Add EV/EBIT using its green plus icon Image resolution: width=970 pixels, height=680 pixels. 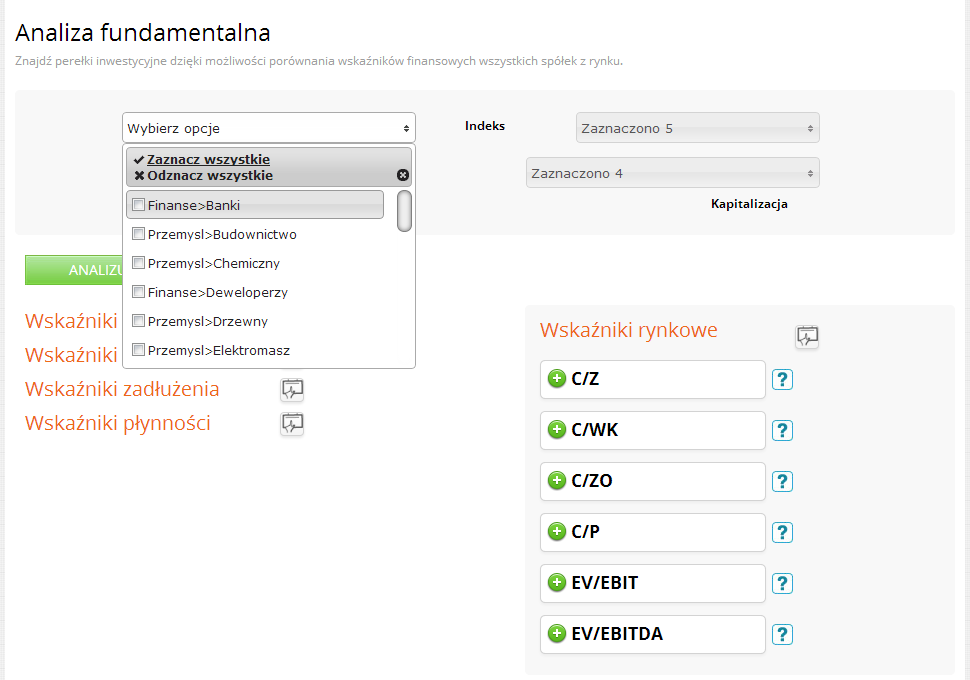point(557,582)
